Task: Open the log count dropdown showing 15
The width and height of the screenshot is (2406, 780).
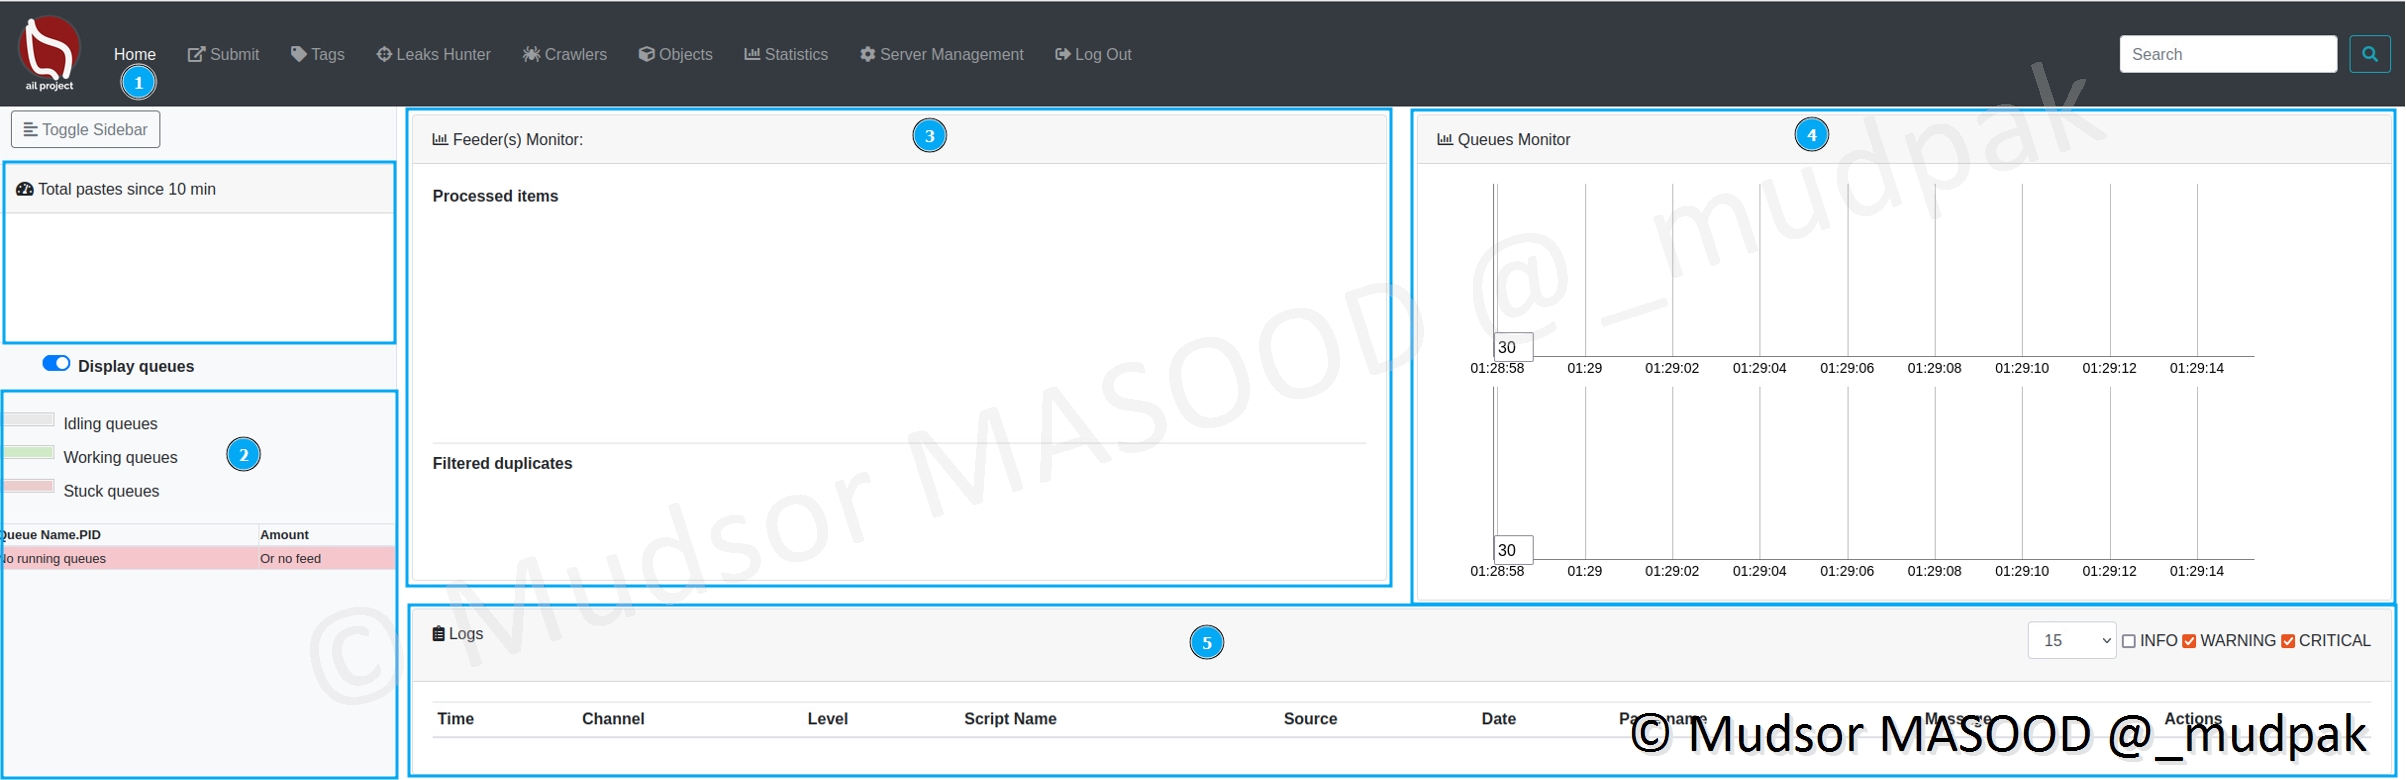Action: [2071, 640]
